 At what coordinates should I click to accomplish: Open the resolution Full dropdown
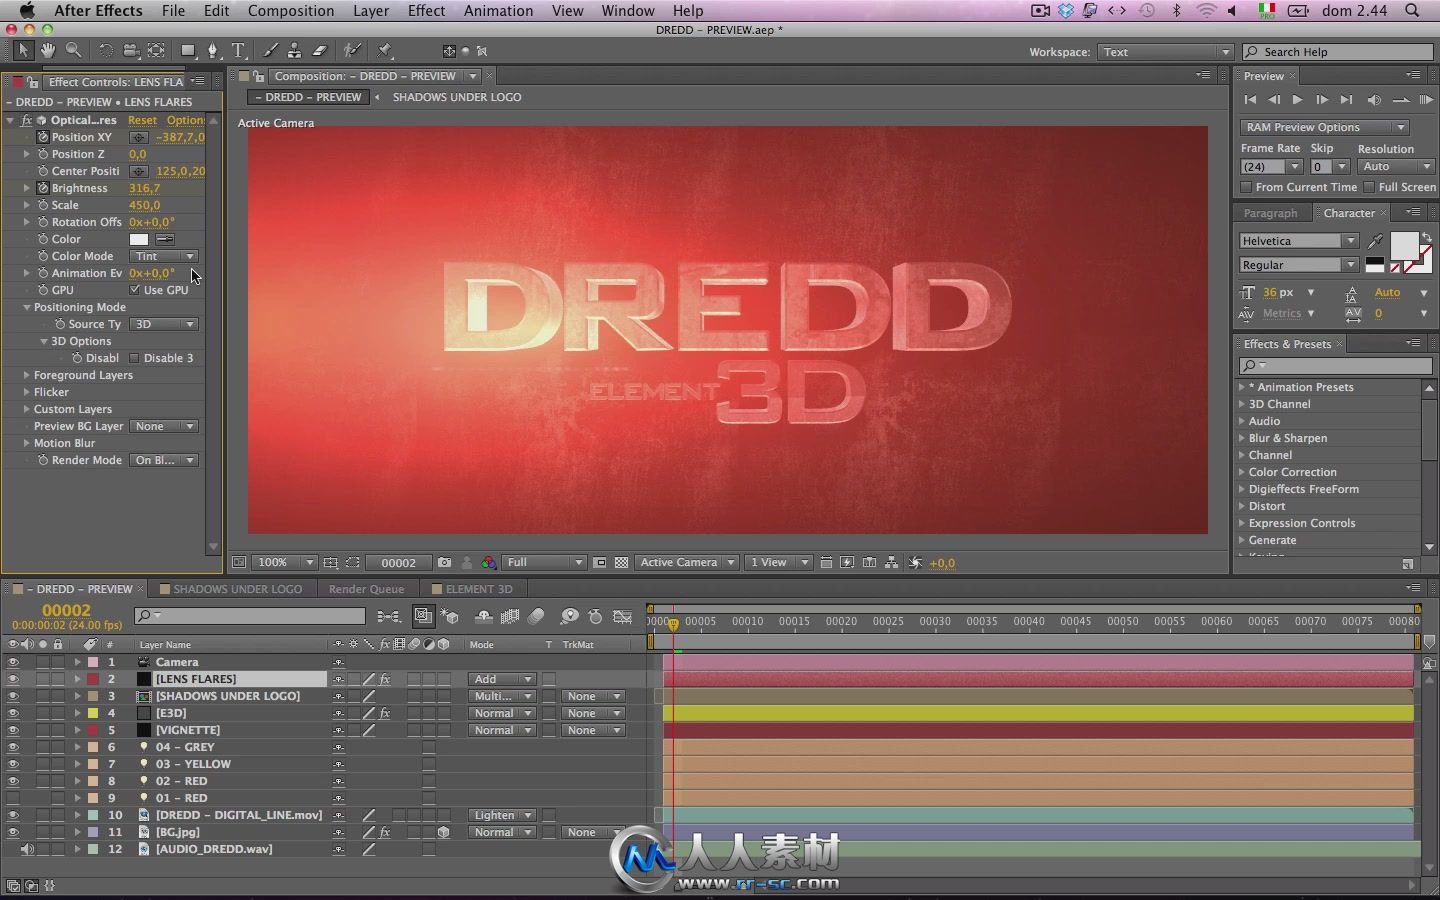(544, 563)
